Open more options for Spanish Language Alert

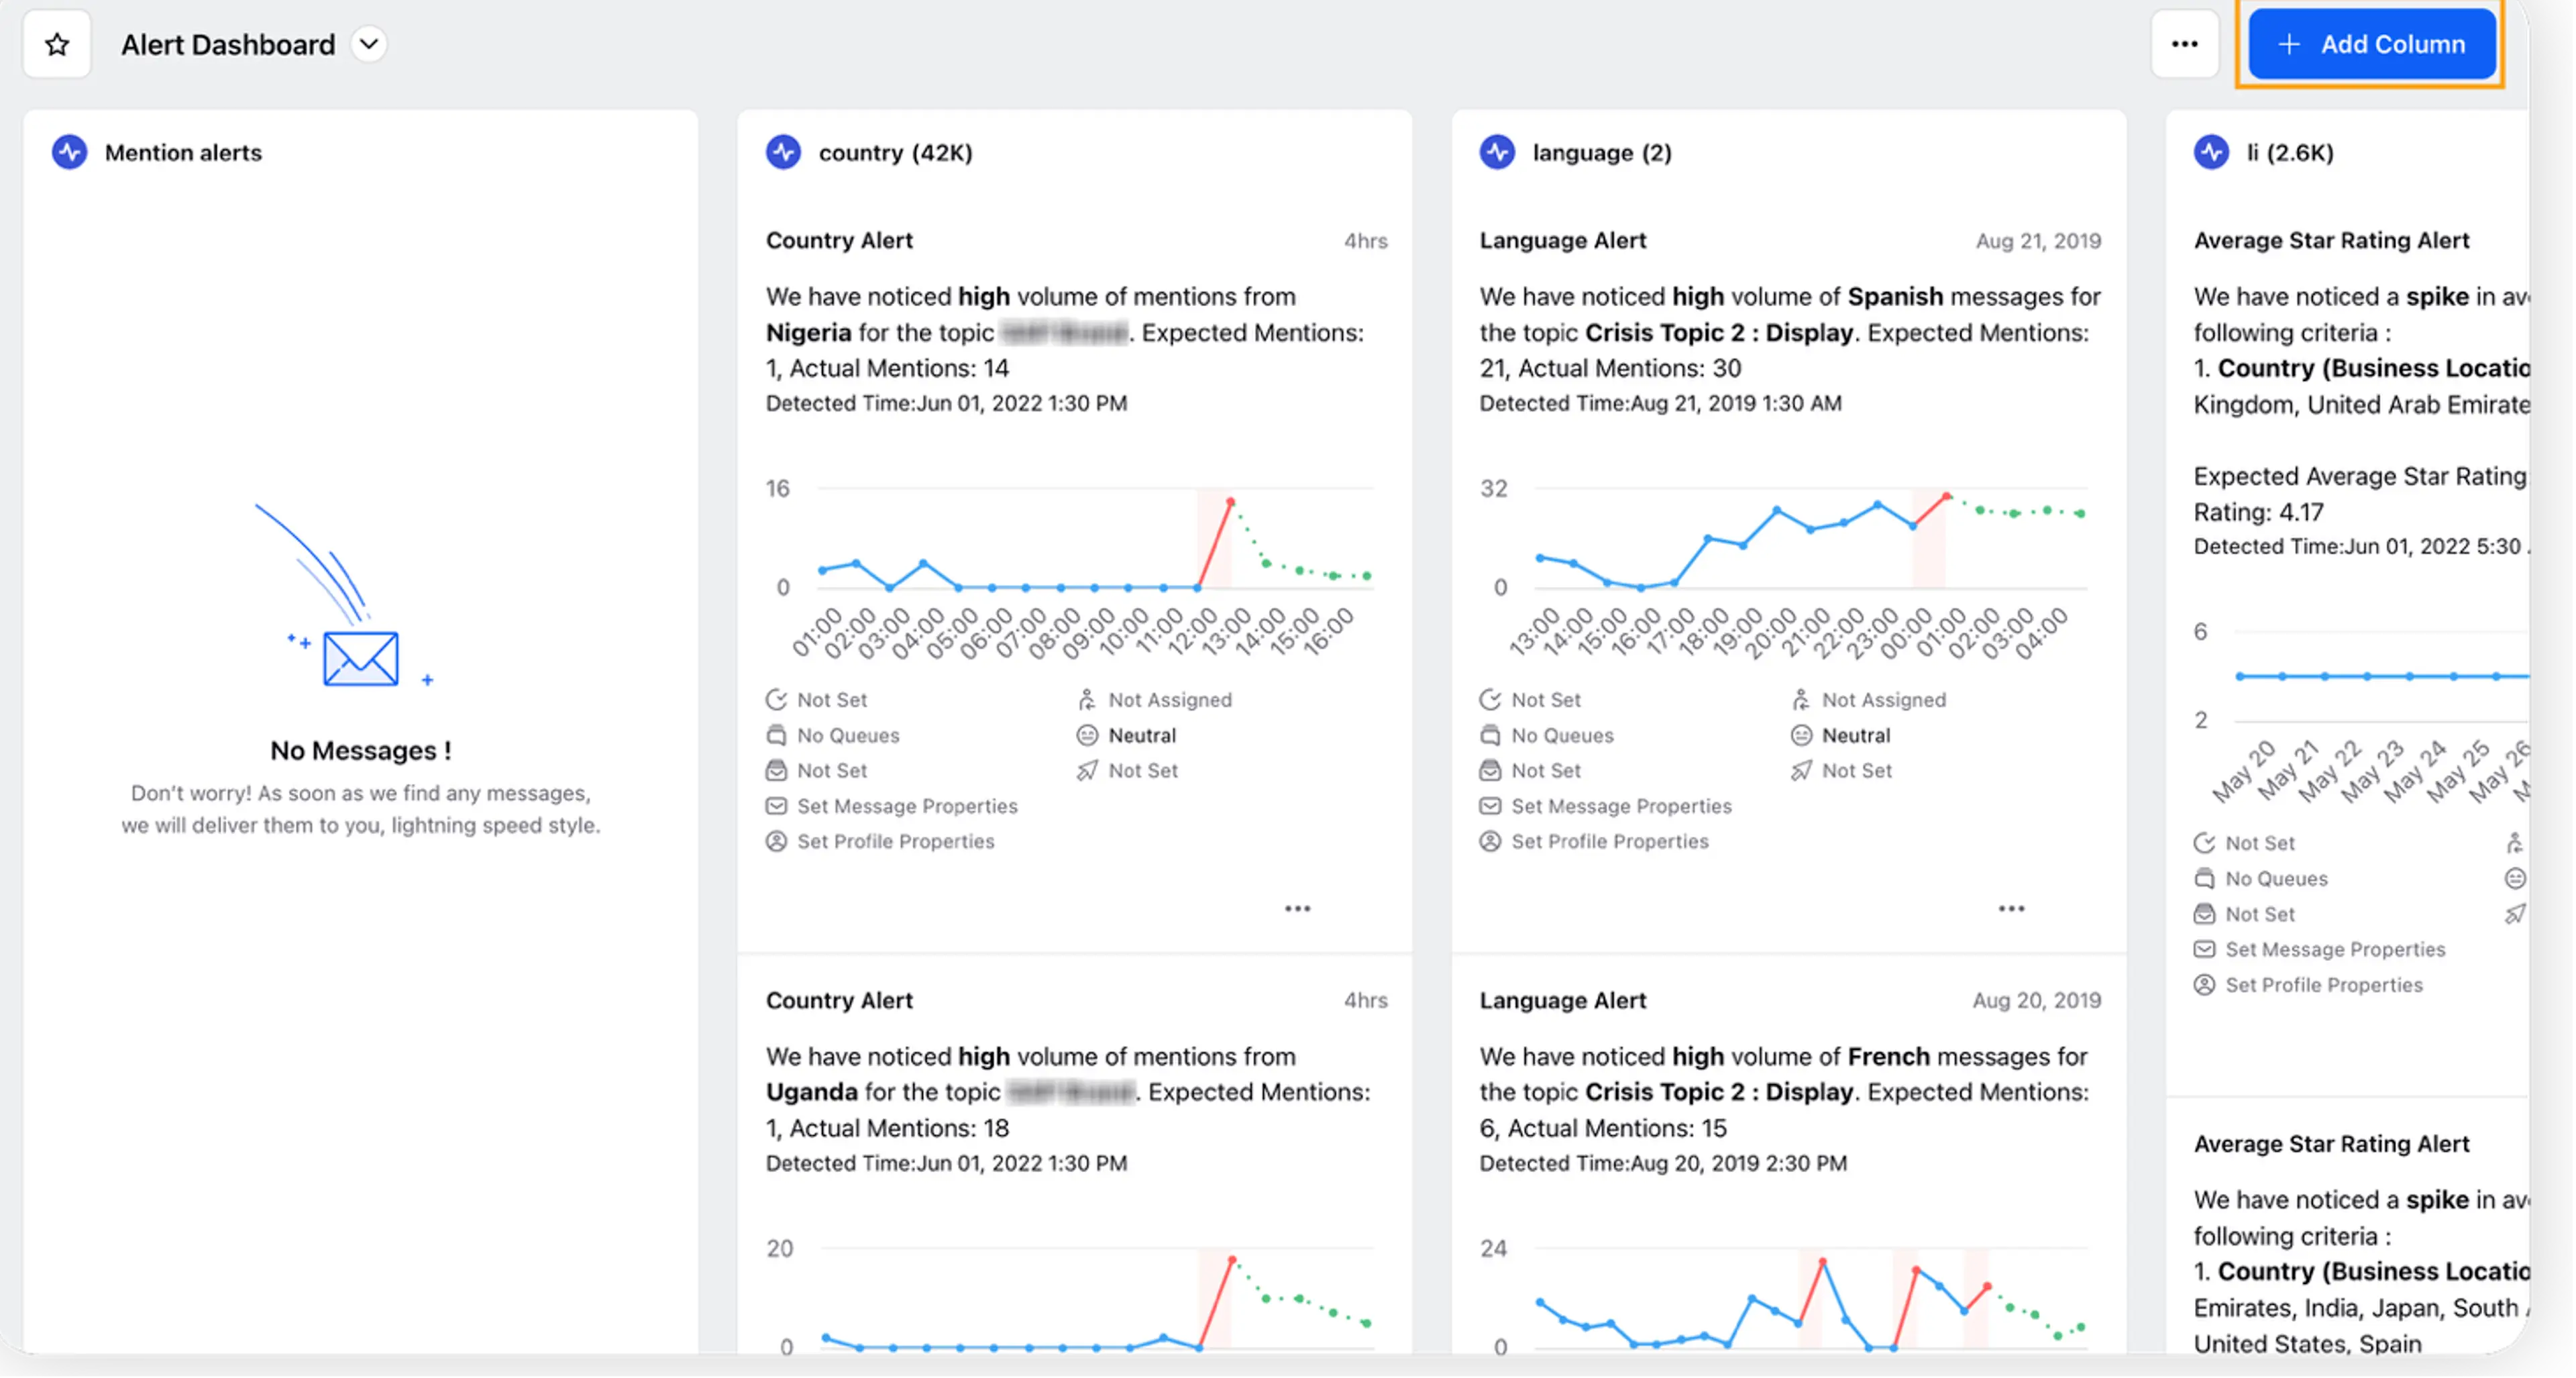coord(2011,908)
